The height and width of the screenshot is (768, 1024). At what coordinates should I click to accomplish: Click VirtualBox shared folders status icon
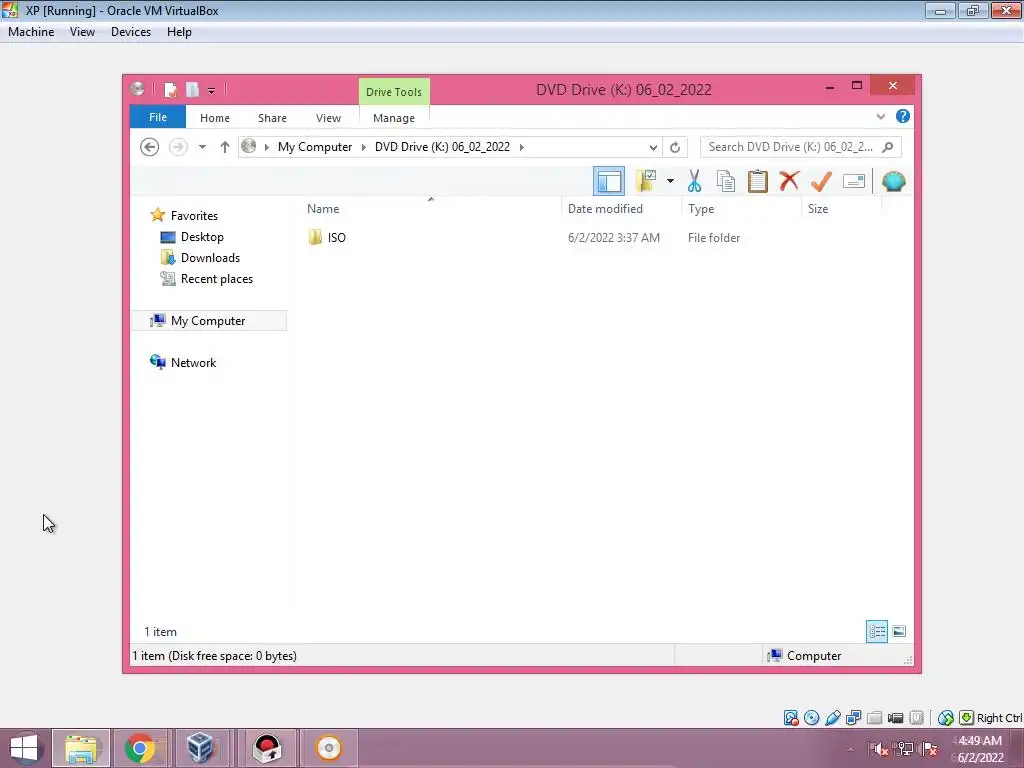(874, 718)
